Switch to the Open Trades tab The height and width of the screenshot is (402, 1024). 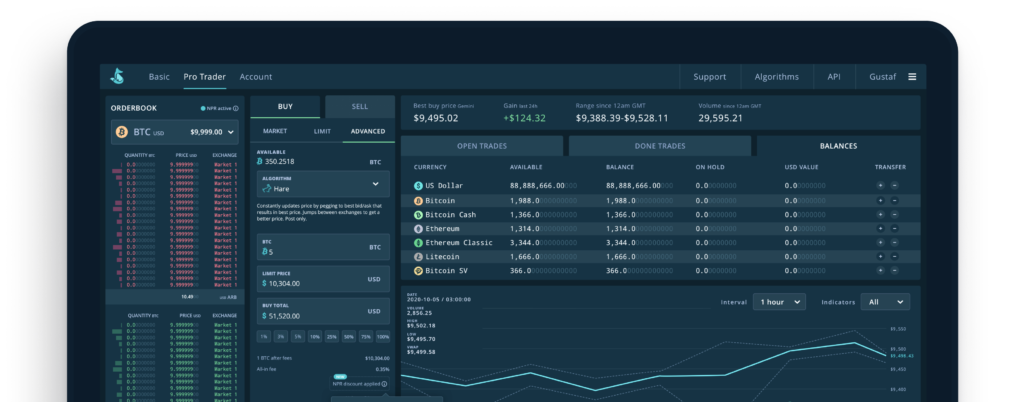click(481, 146)
